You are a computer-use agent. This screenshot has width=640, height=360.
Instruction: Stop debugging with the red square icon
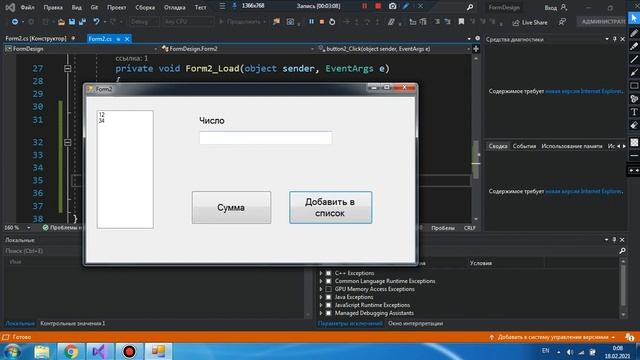pos(322,22)
